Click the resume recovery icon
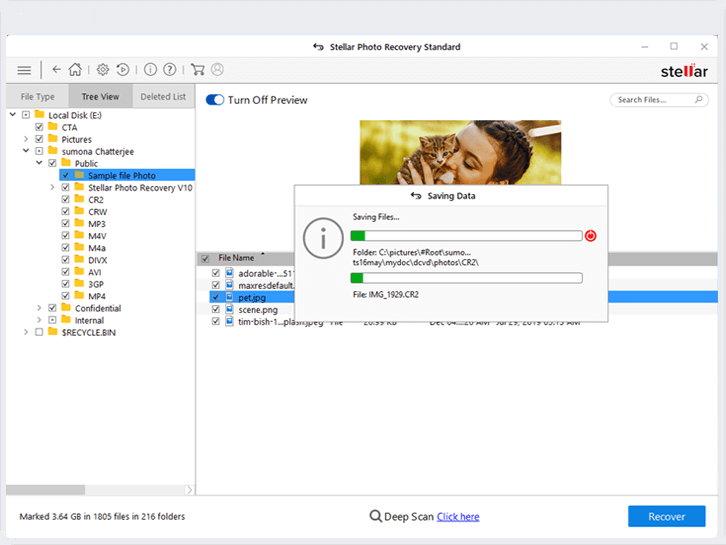The image size is (726, 545). (x=123, y=69)
